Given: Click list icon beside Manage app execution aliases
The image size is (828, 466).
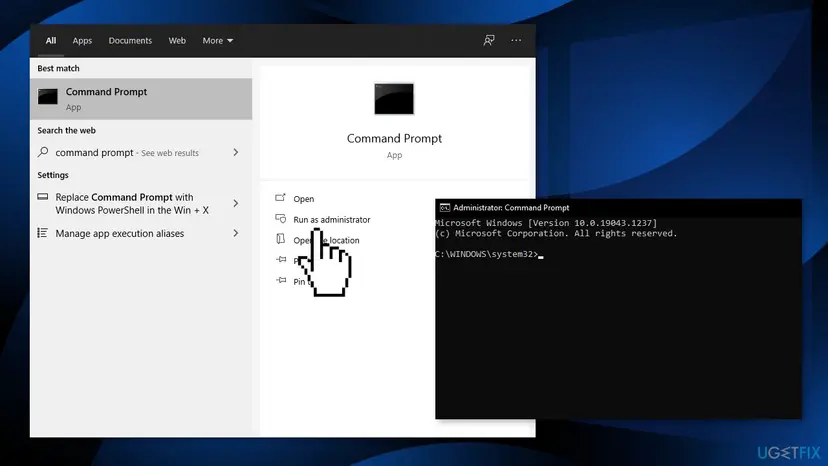Looking at the screenshot, I should pos(43,233).
